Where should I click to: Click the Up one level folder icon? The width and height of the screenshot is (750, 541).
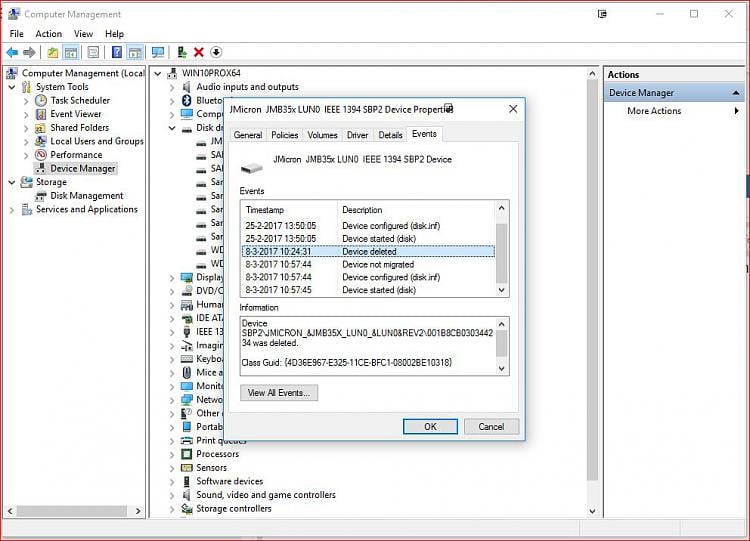pyautogui.click(x=53, y=52)
